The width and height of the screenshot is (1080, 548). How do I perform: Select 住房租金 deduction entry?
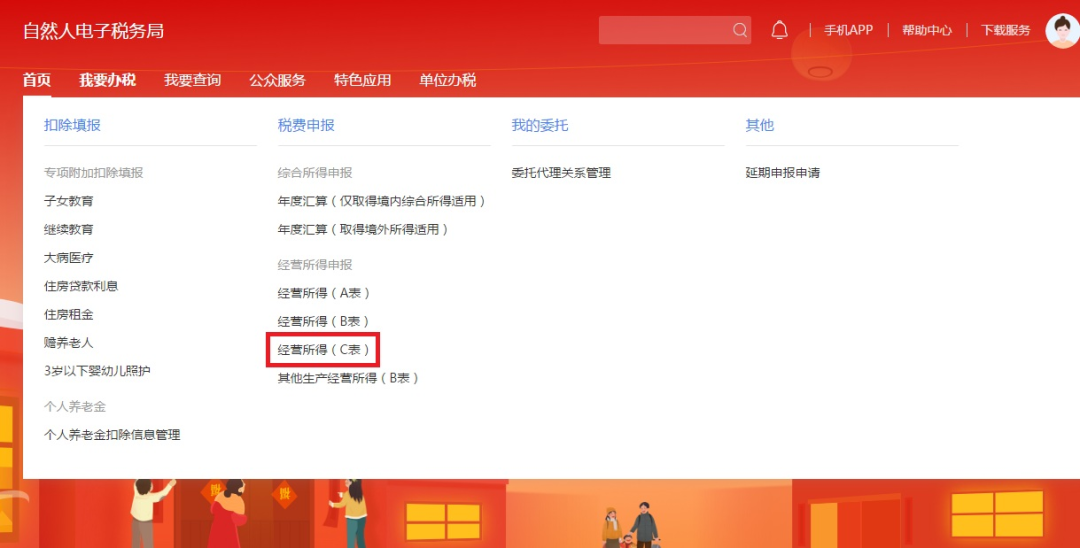[69, 315]
